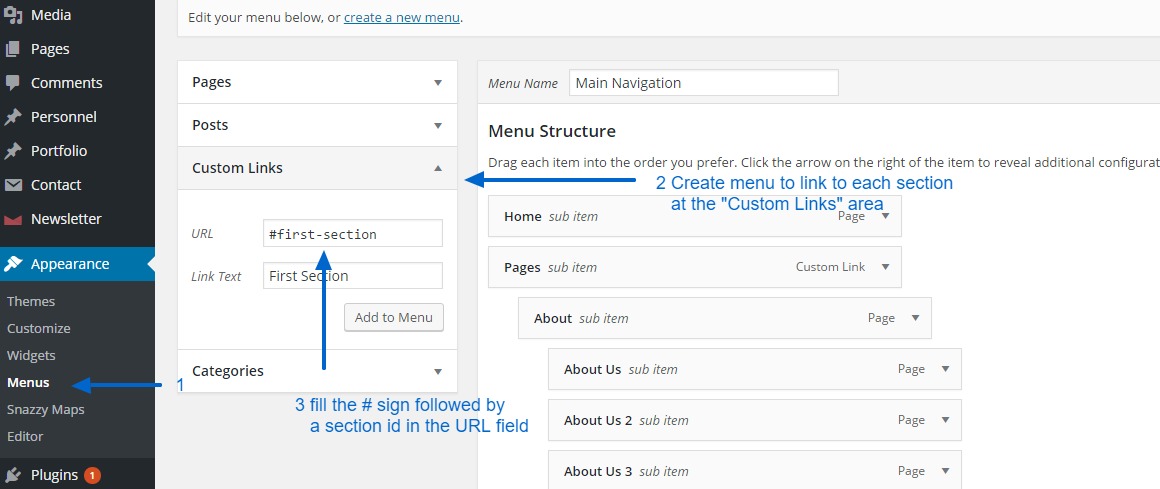
Task: Click the Contact envelope icon
Action: click(13, 185)
